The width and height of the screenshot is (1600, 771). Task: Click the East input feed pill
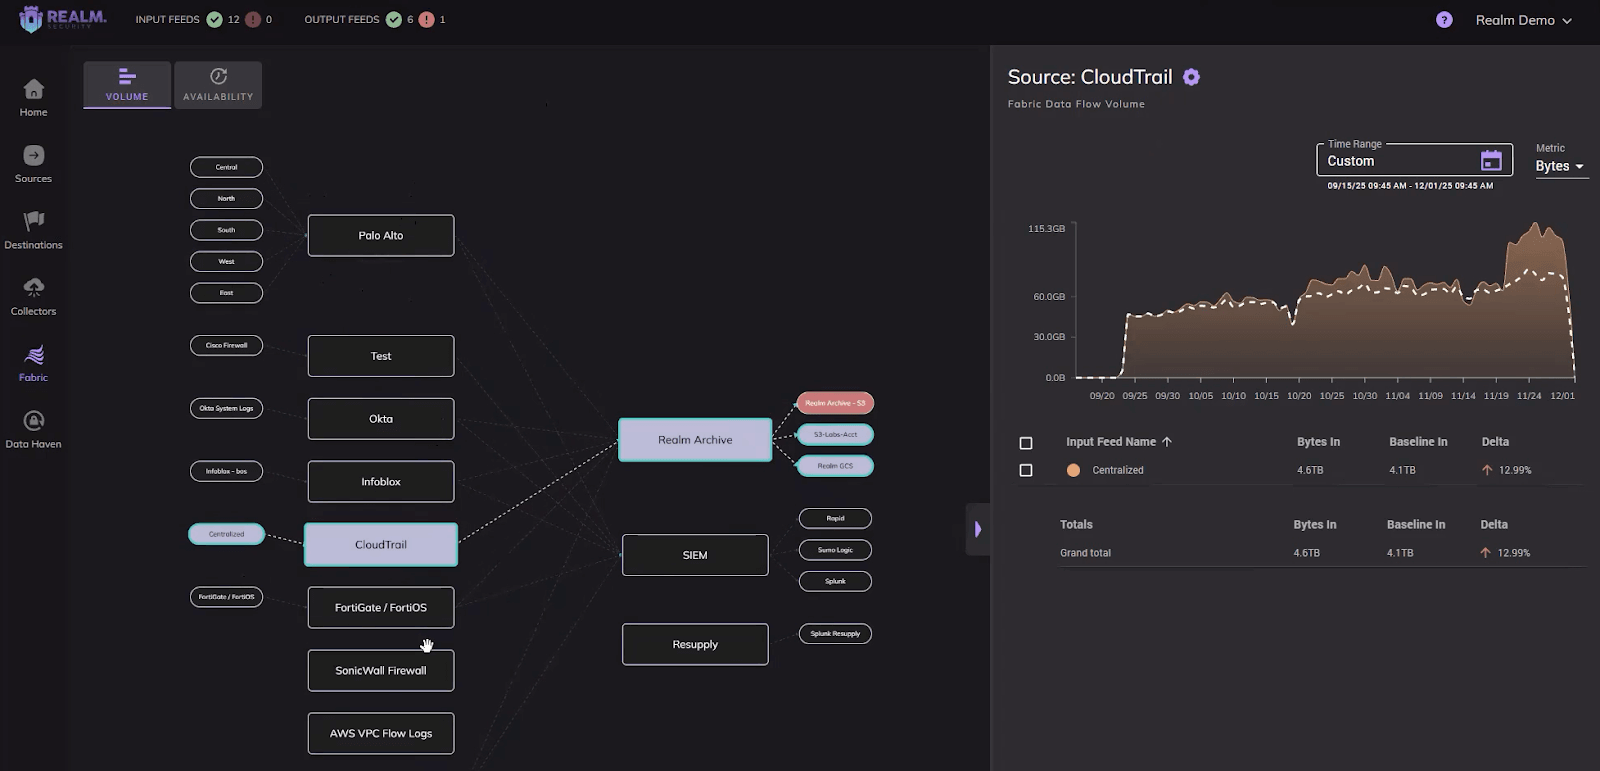[227, 293]
